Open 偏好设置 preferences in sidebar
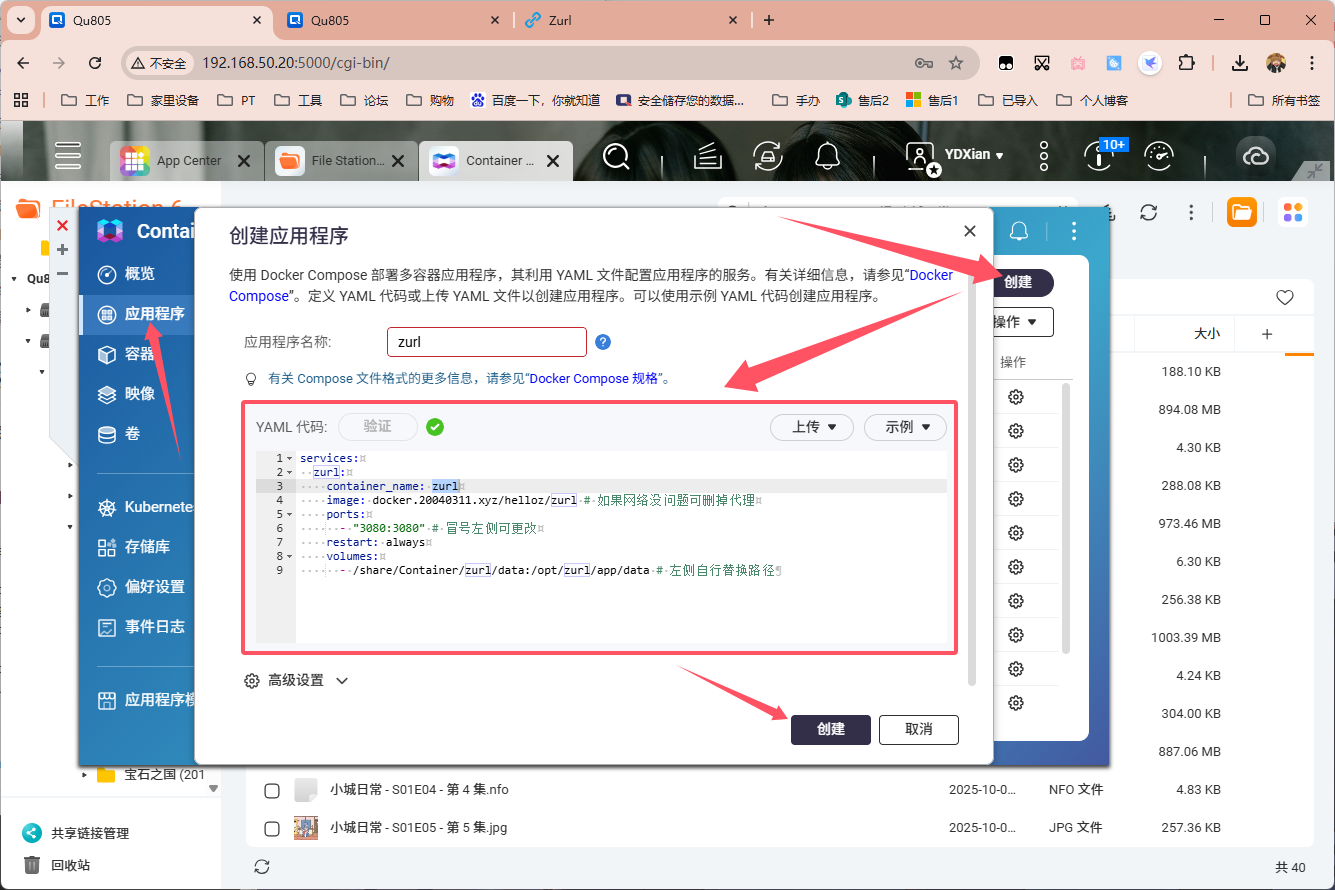 click(154, 587)
